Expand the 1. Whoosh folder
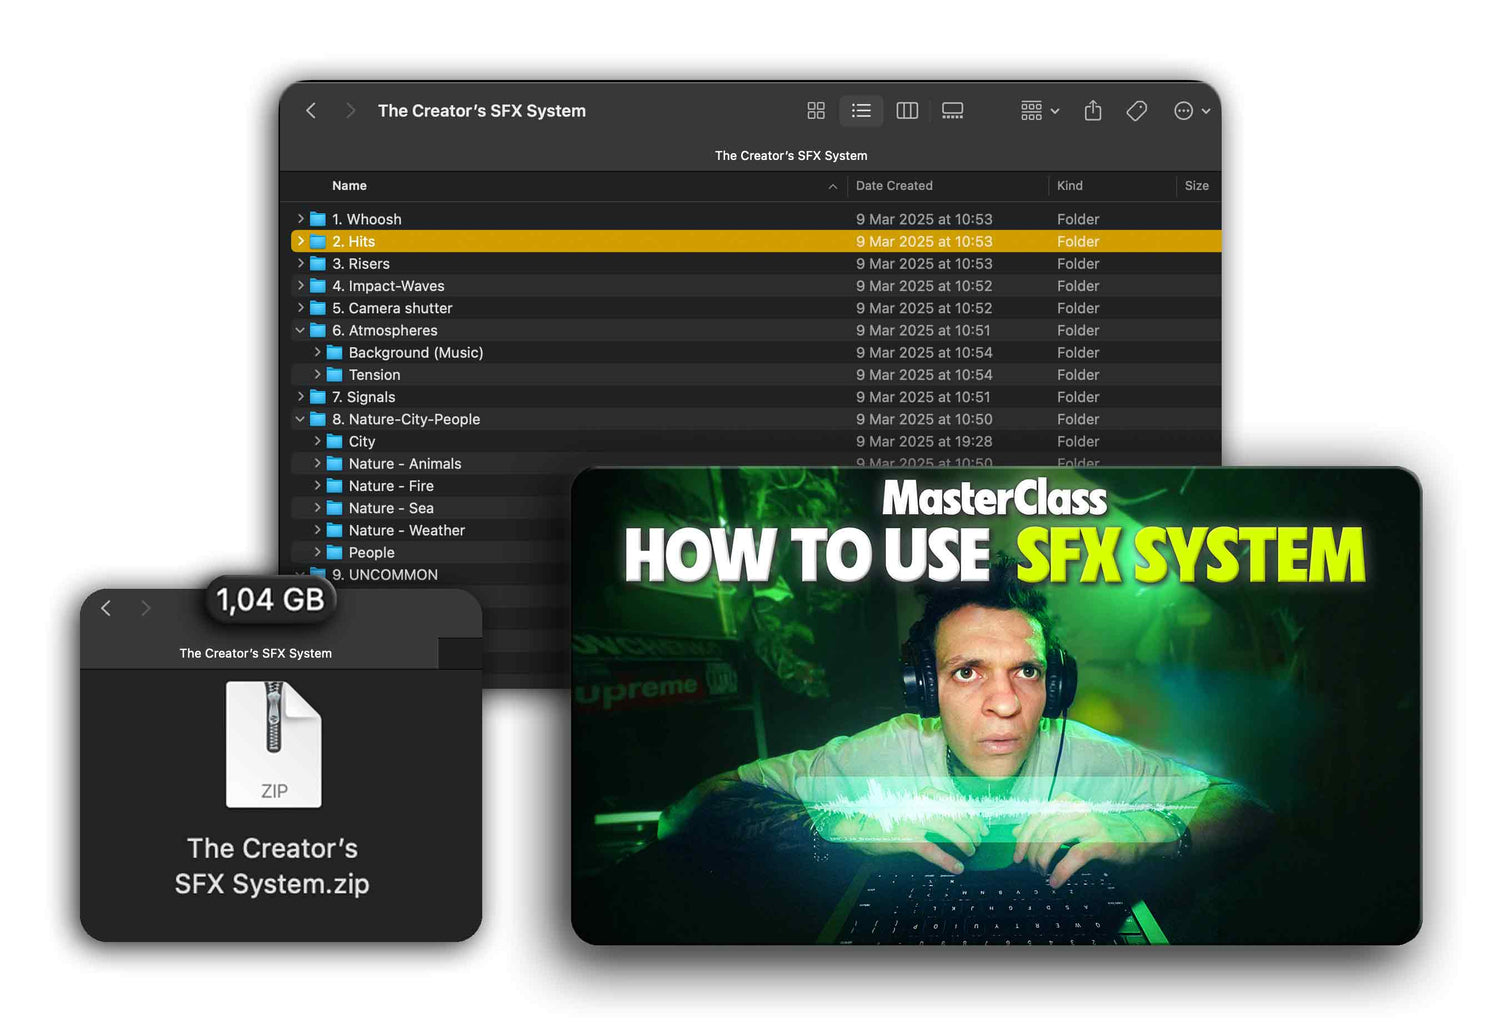The height and width of the screenshot is (1022, 1500). tap(300, 219)
